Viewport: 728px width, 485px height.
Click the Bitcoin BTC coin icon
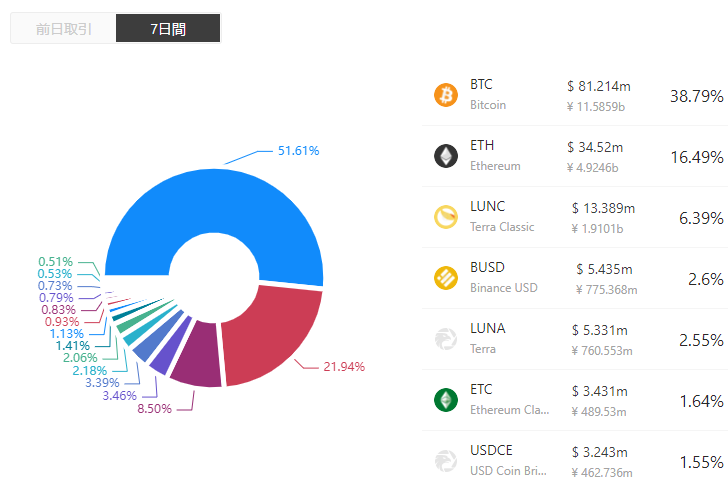[445, 95]
